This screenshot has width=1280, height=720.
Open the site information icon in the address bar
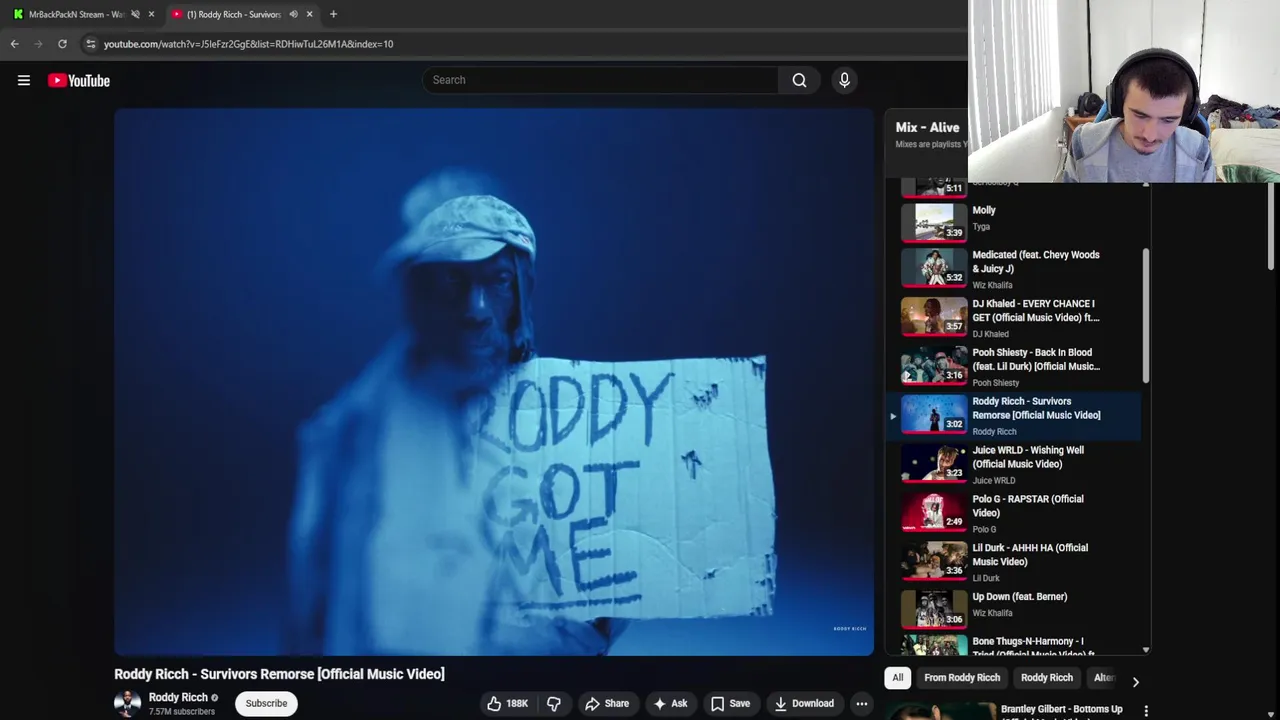90,44
